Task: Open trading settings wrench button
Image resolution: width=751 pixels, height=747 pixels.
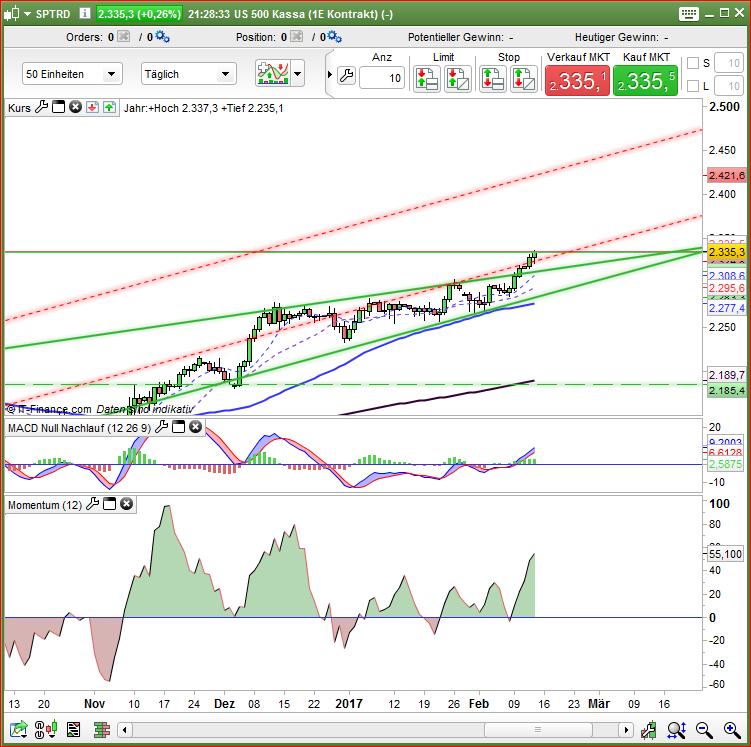Action: pyautogui.click(x=346, y=76)
